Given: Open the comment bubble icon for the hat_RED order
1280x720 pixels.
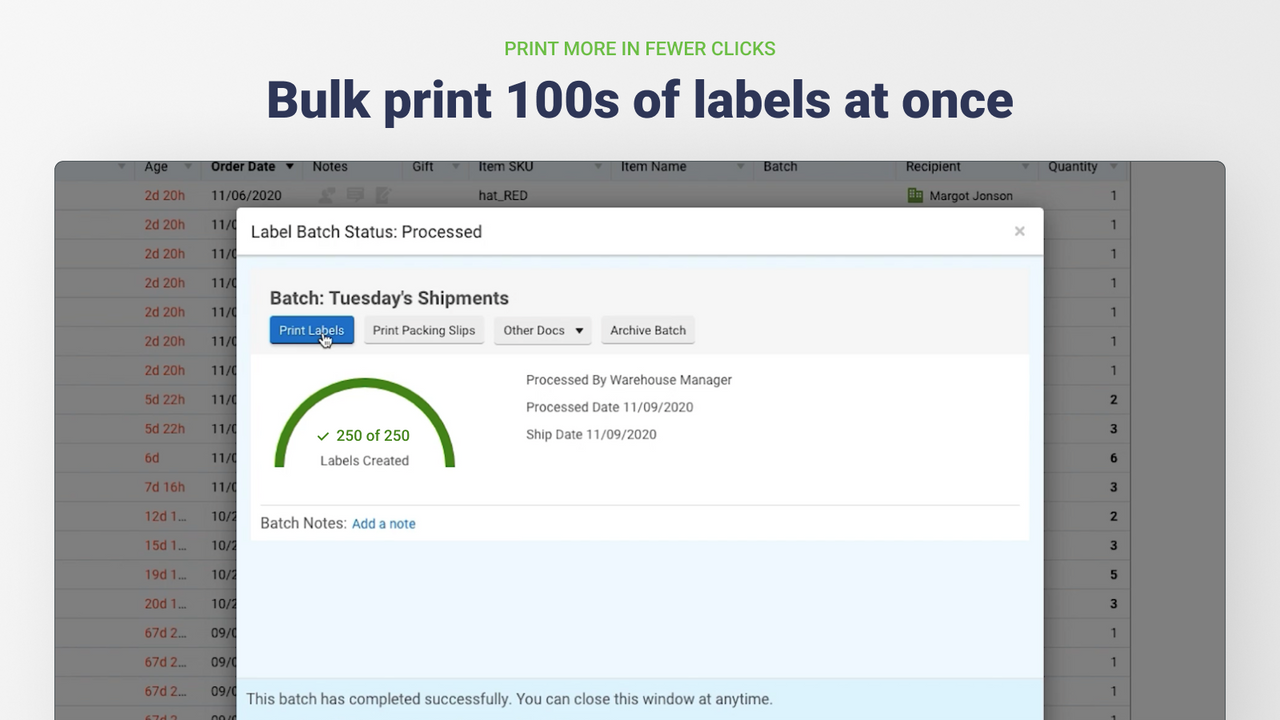Looking at the screenshot, I should coord(355,195).
